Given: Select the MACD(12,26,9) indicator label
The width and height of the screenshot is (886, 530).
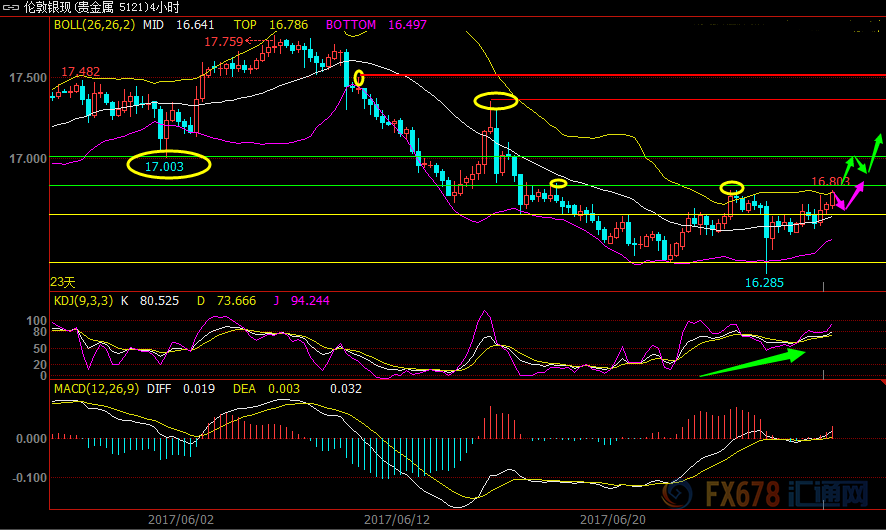Looking at the screenshot, I should pos(96,387).
